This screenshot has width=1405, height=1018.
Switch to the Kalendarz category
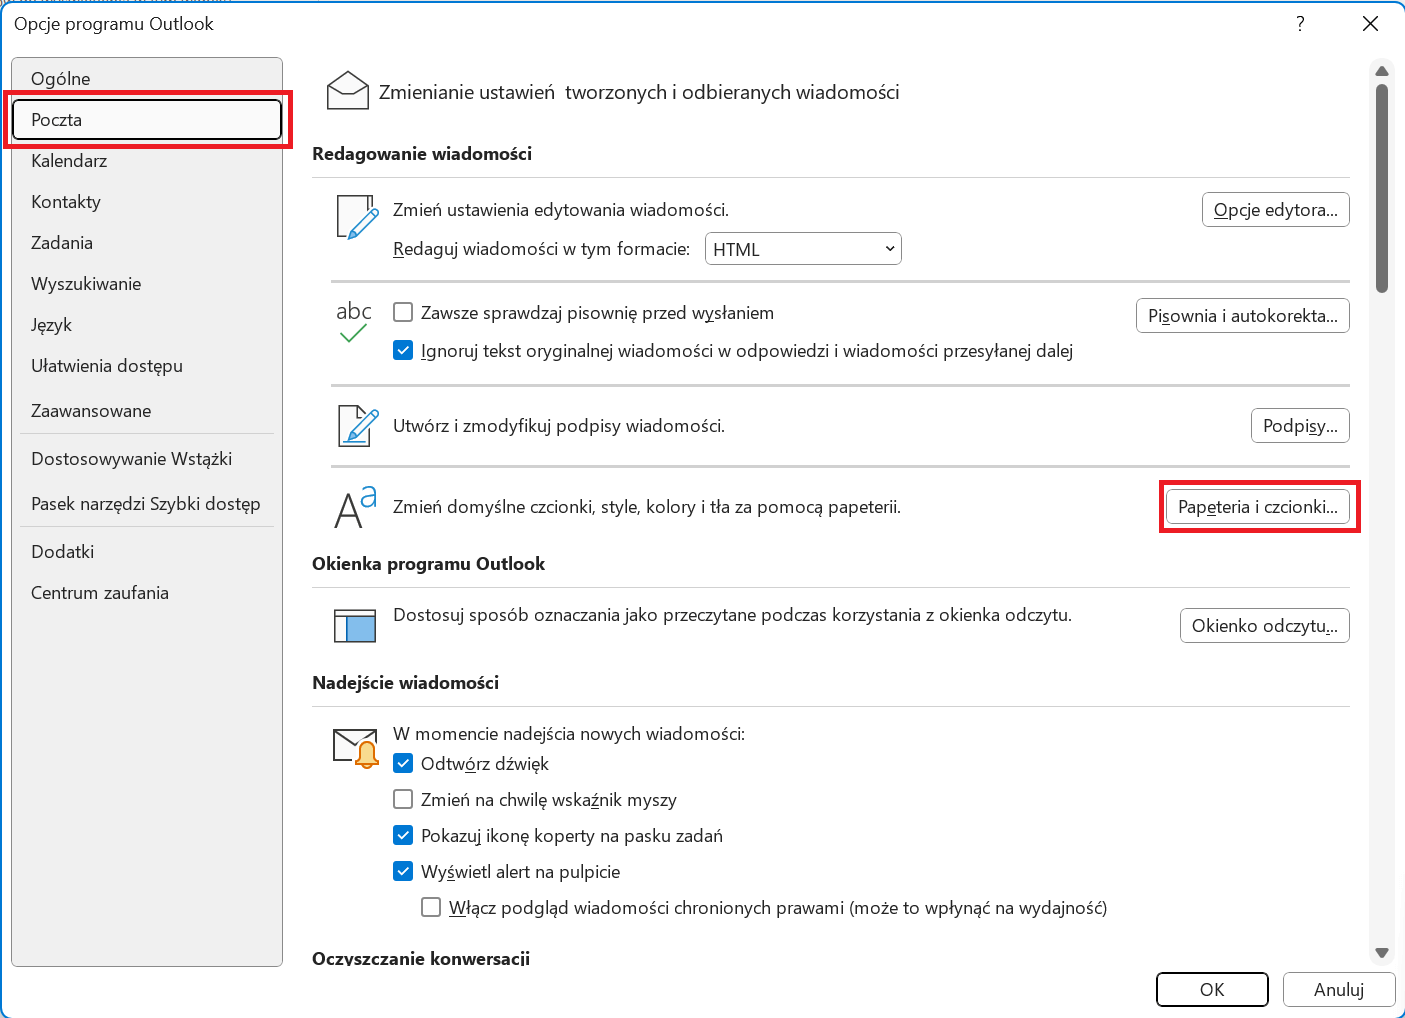(x=69, y=161)
